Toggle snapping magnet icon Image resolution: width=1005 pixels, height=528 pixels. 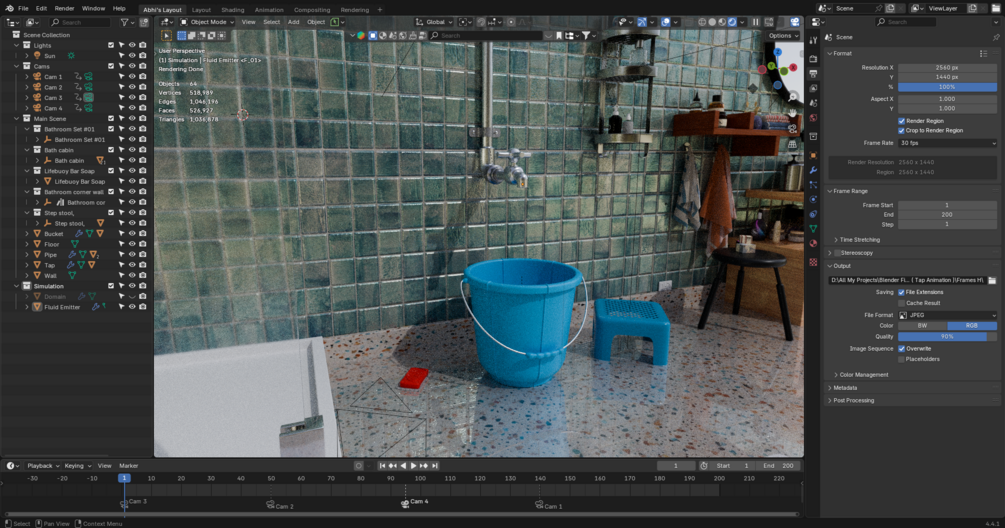pos(481,22)
